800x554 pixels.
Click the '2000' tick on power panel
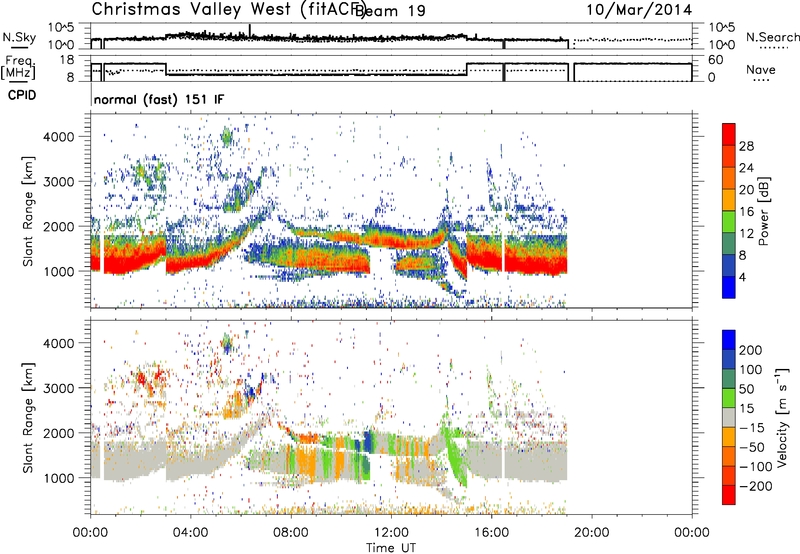click(x=58, y=226)
